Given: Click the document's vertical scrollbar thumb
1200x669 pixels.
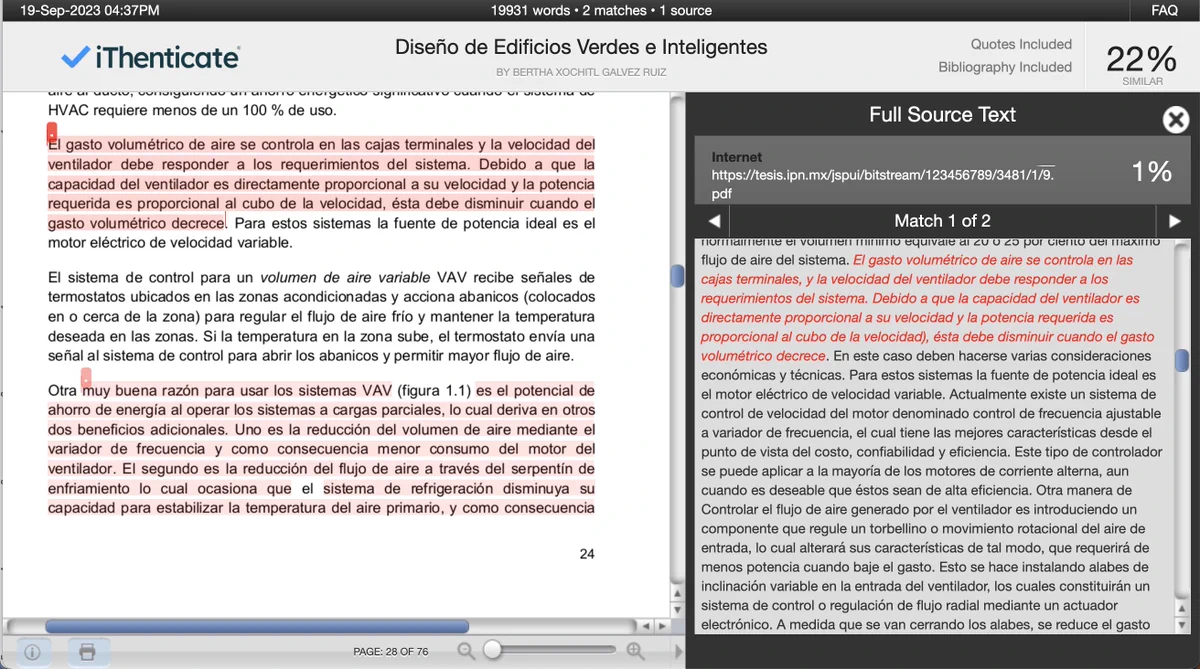Looking at the screenshot, I should click(677, 275).
